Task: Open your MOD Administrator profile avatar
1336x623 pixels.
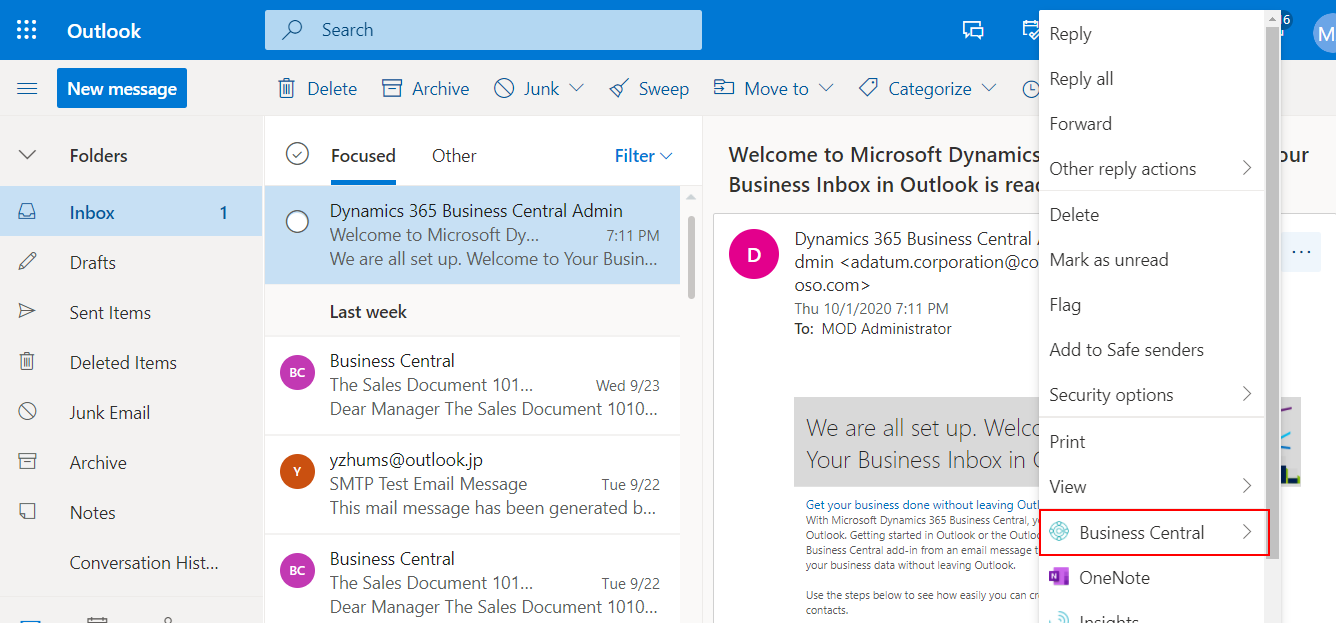Action: pos(1325,34)
